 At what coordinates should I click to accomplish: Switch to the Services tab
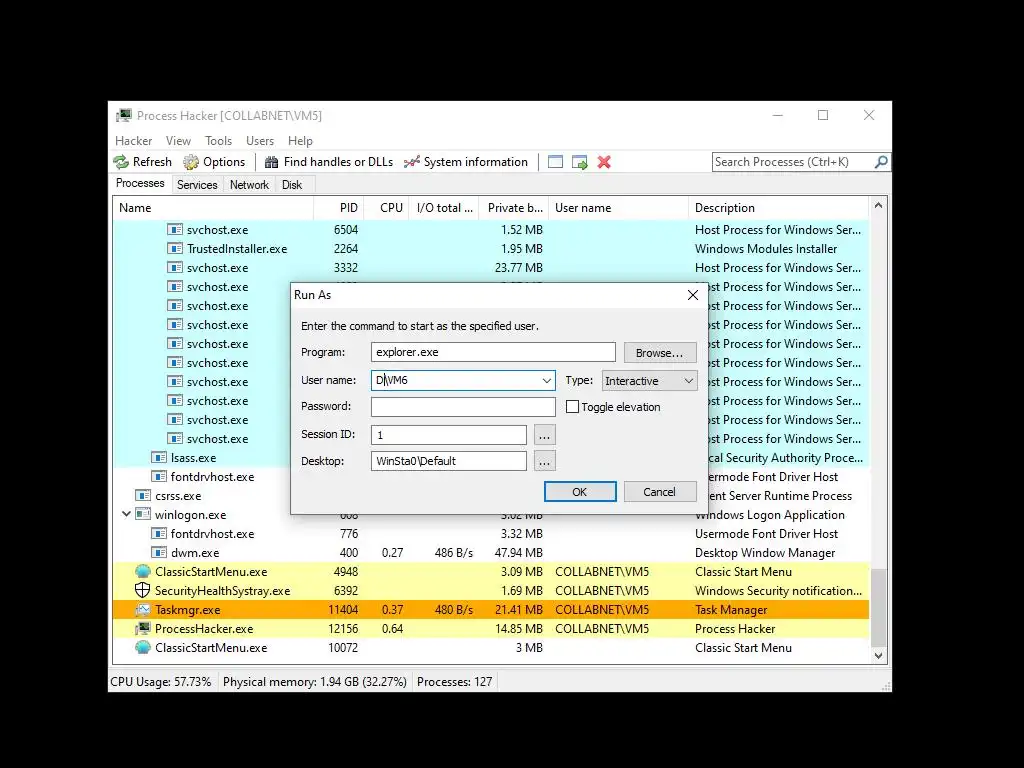tap(197, 185)
